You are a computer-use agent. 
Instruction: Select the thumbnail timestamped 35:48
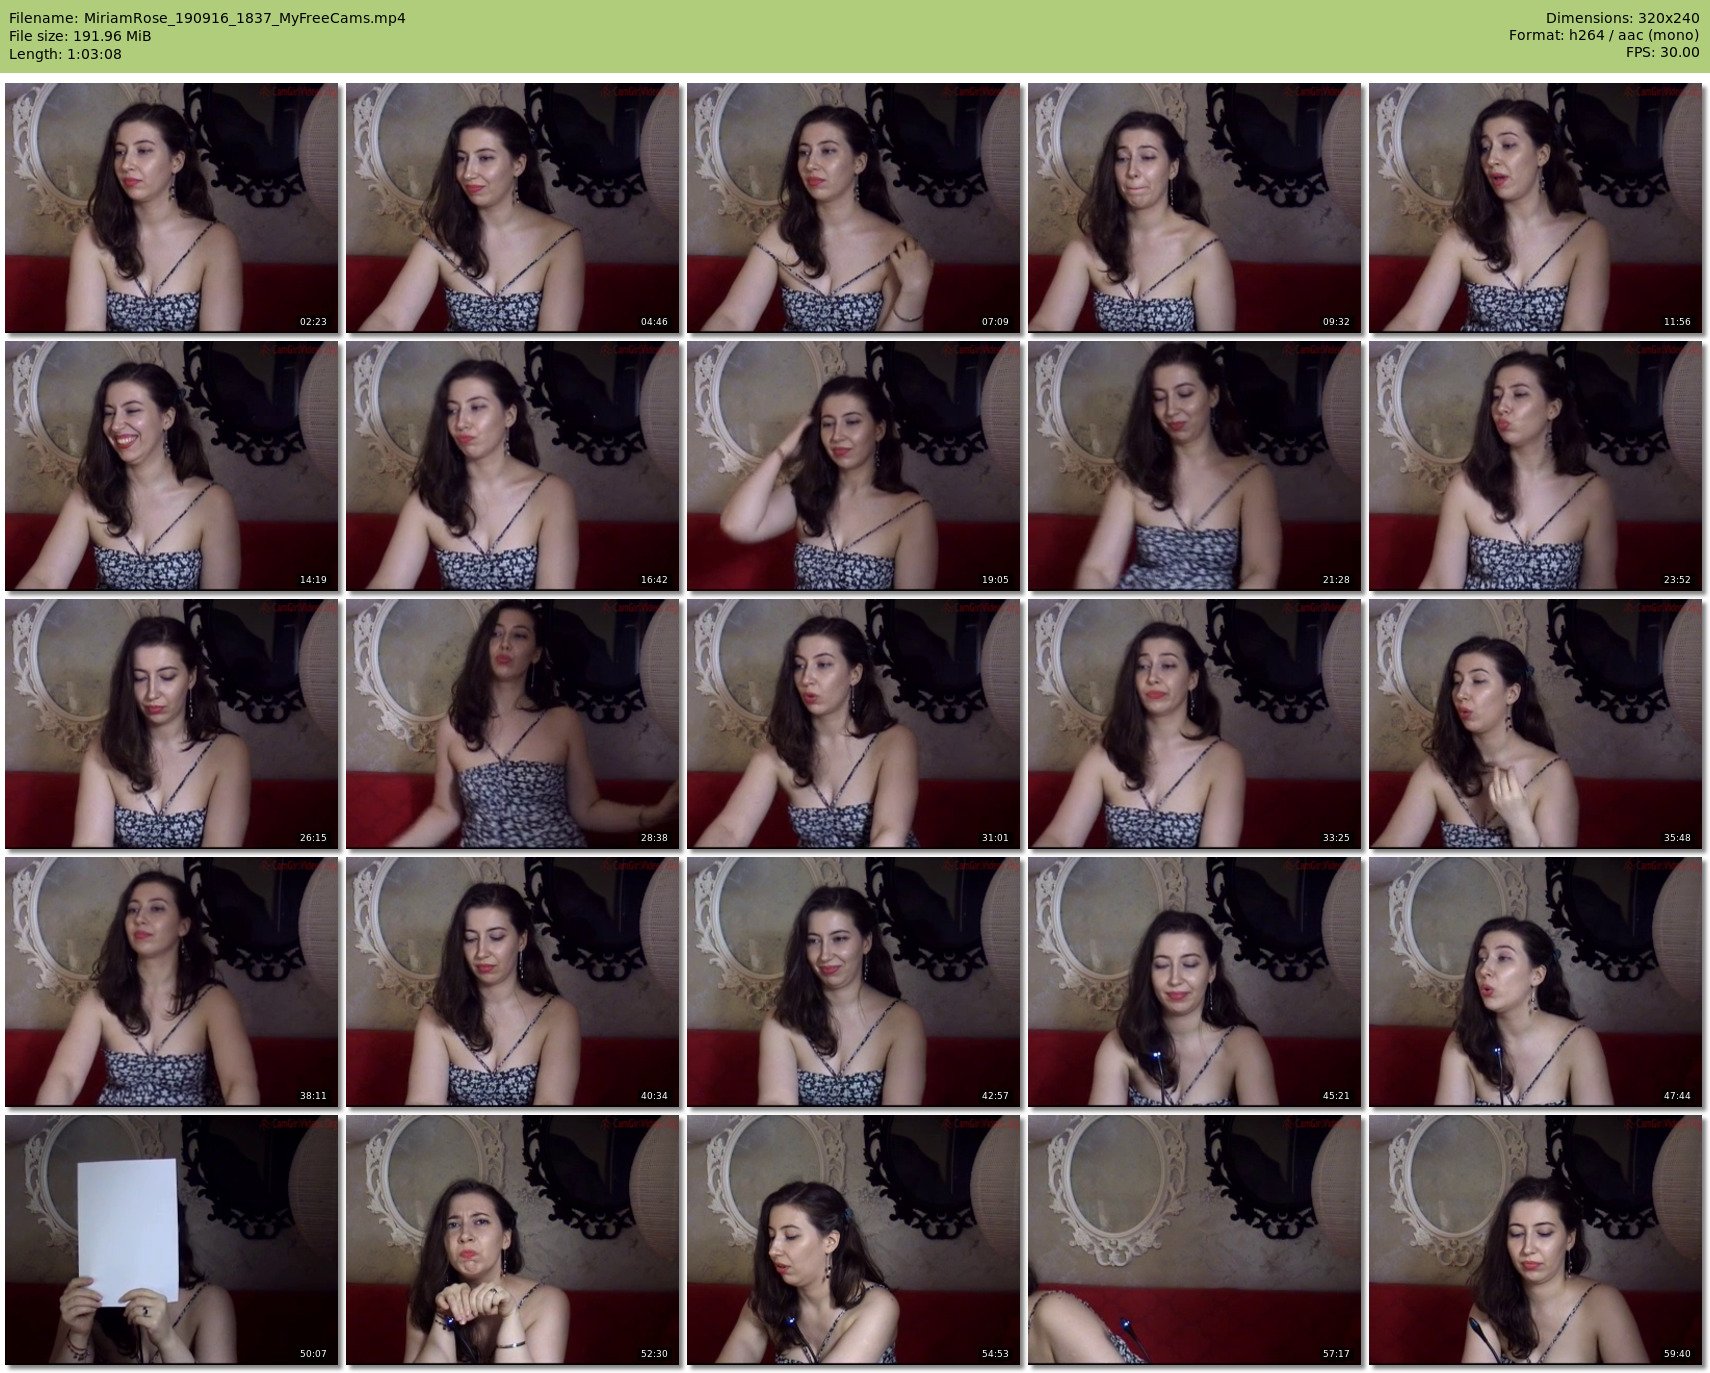click(1536, 723)
